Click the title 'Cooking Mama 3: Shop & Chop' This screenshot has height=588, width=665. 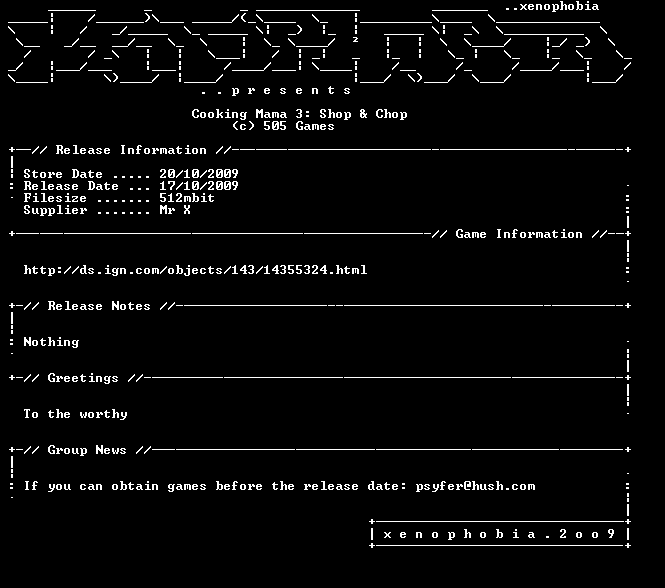pyautogui.click(x=299, y=114)
